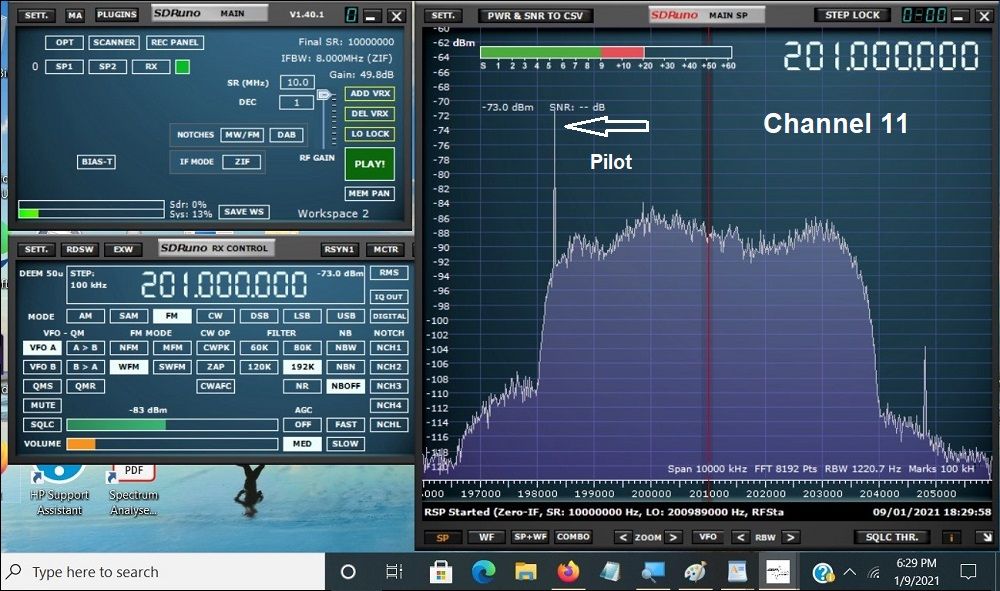Enable the NCH1 notch filter
The width and height of the screenshot is (1000, 591).
tap(389, 347)
